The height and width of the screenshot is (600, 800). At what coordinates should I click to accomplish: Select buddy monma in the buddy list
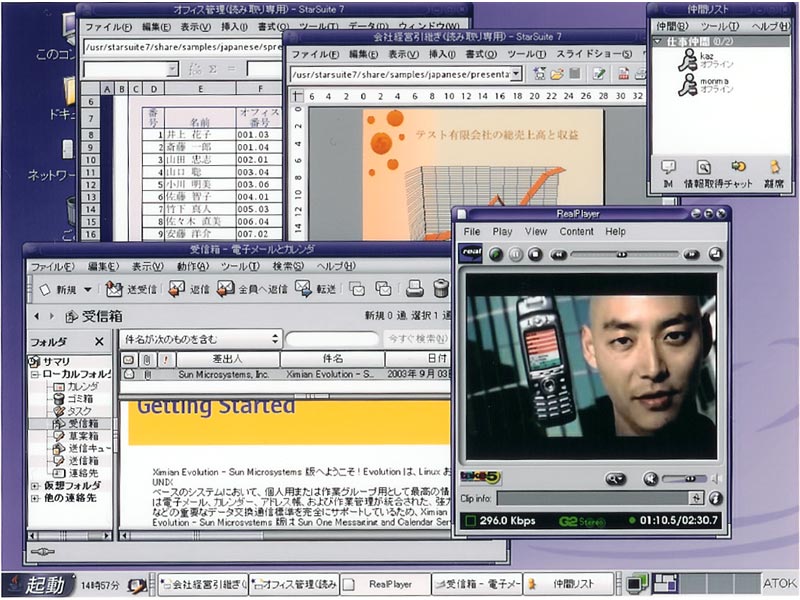[706, 85]
